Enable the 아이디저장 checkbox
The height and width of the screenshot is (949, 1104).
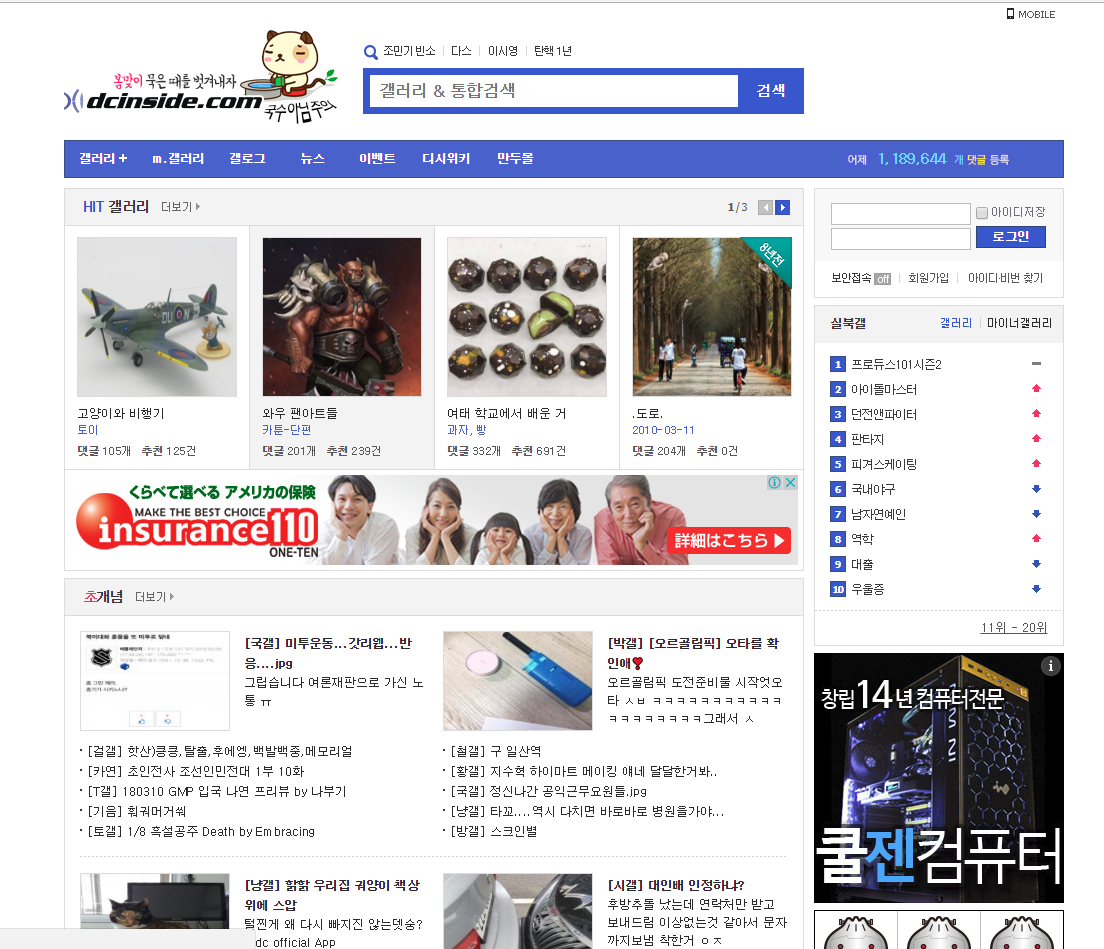(982, 213)
